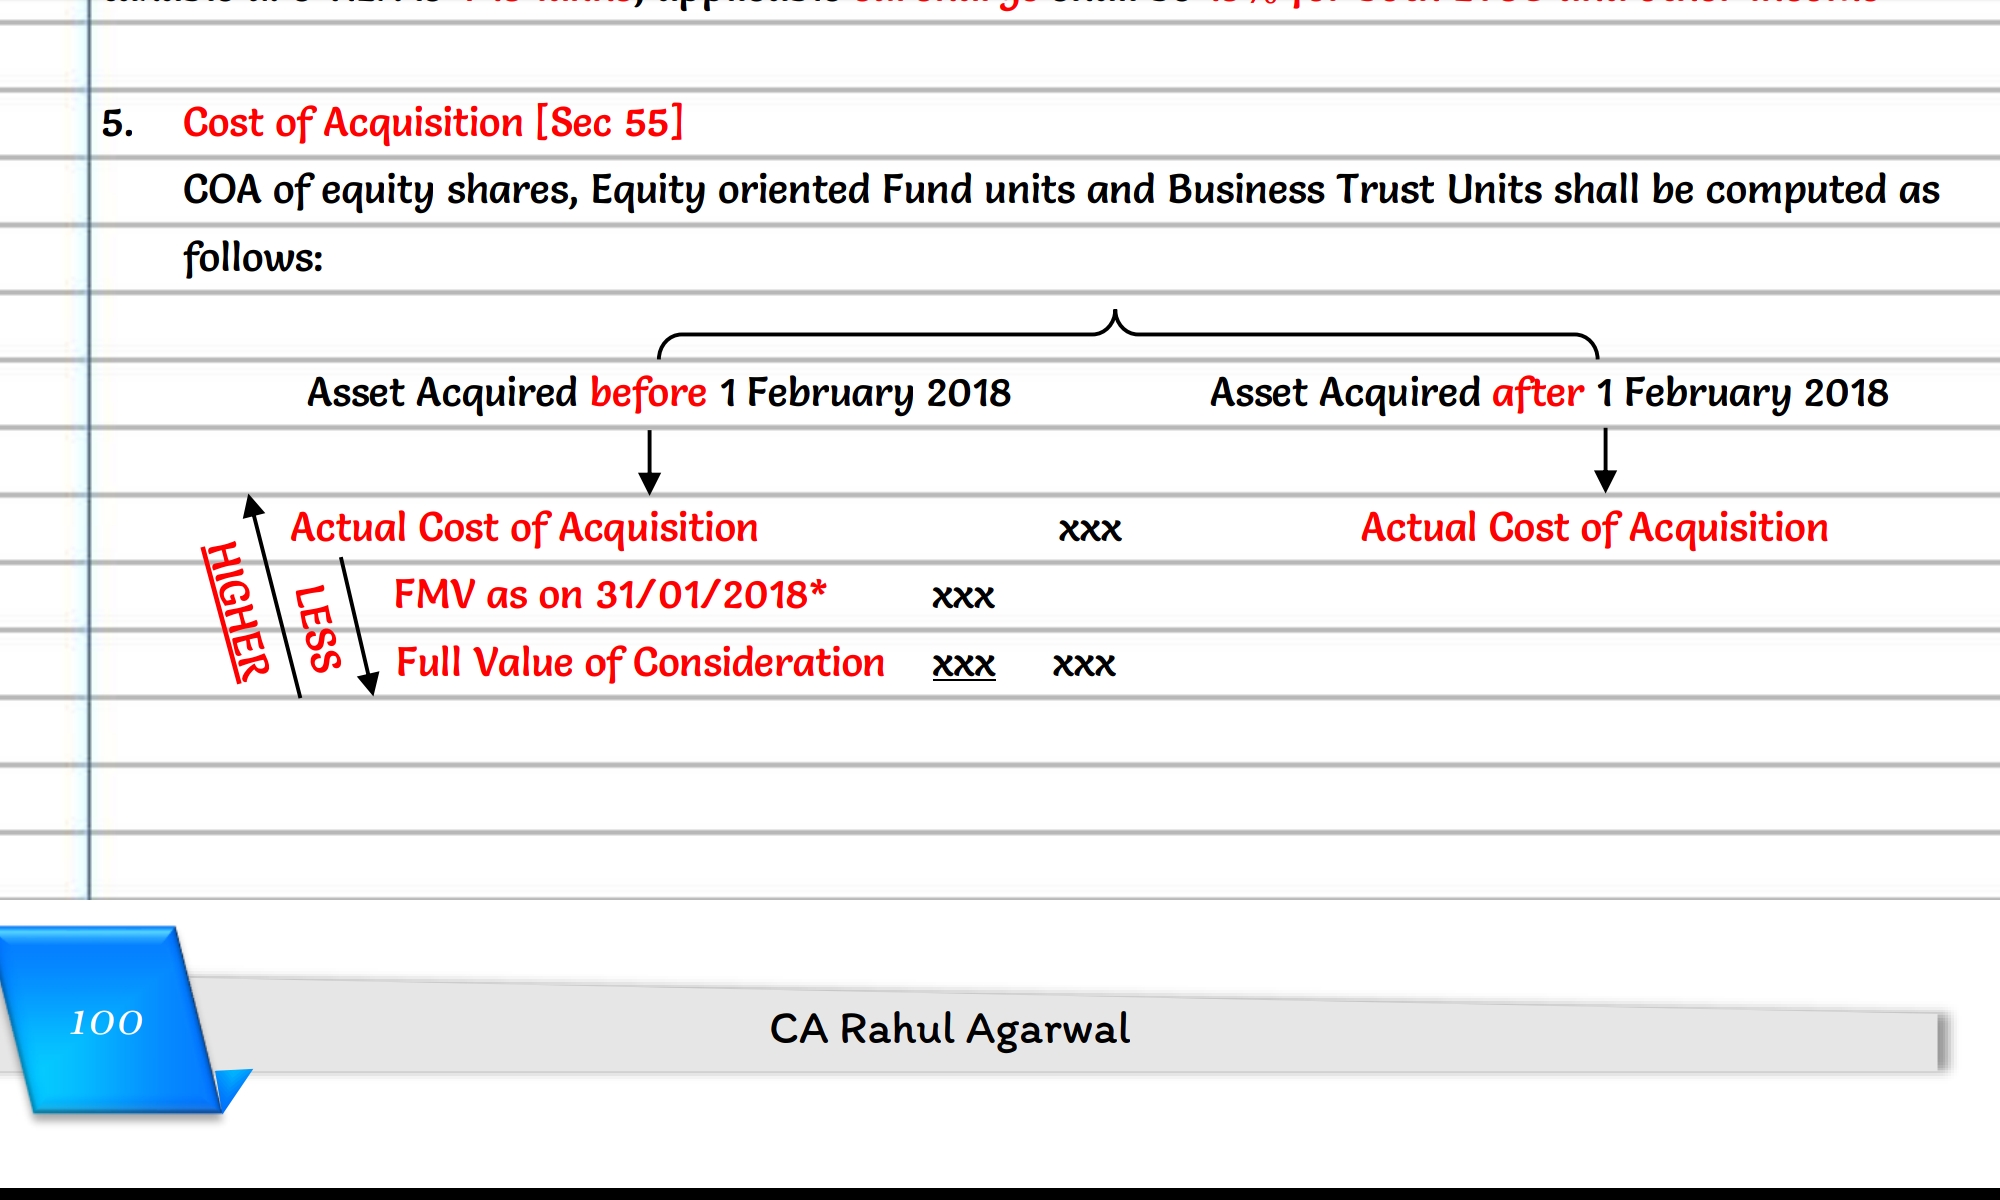Click the left 'Actual Cost of Acquisition' label
This screenshot has height=1200, width=2000.
tap(524, 528)
